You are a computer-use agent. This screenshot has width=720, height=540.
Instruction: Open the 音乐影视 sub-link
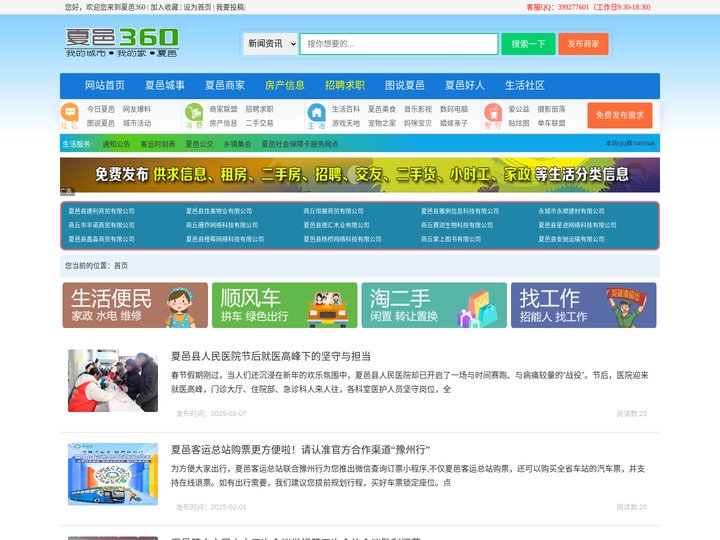click(x=418, y=109)
